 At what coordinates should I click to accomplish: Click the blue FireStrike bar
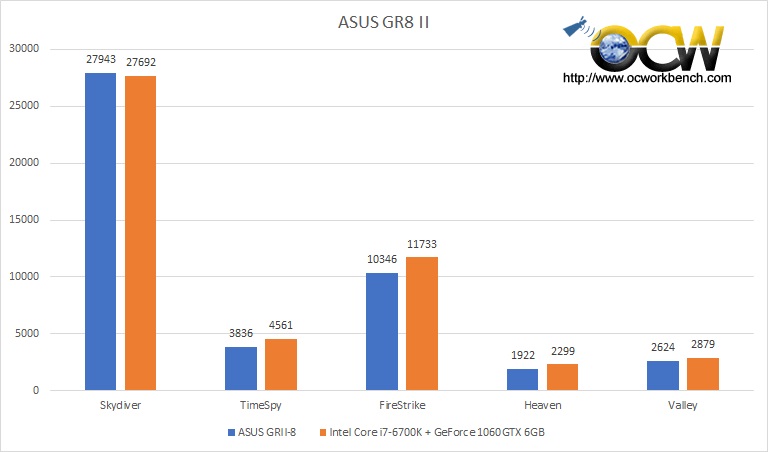pyautogui.click(x=382, y=332)
